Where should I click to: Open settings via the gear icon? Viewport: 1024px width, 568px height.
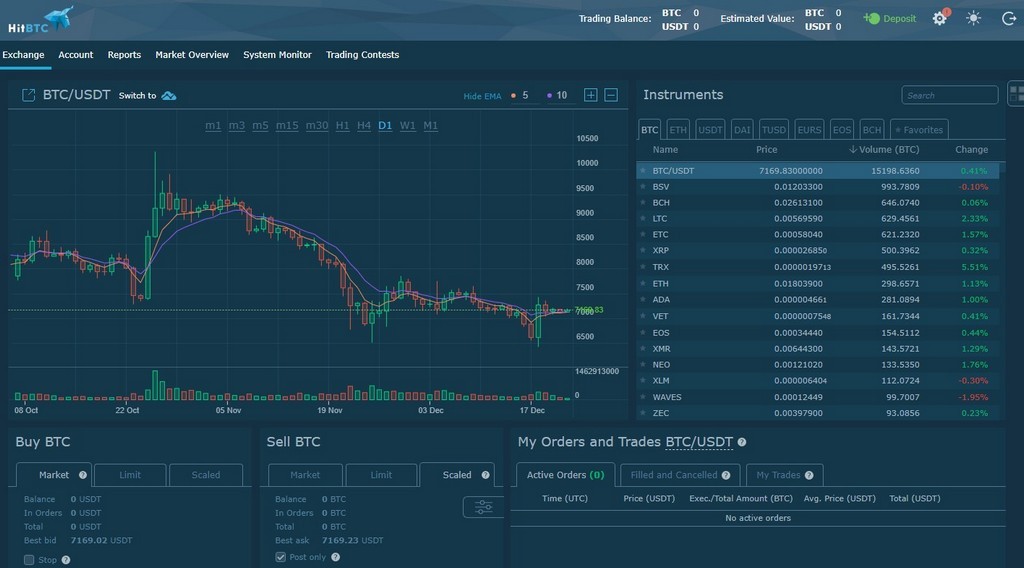(939, 19)
